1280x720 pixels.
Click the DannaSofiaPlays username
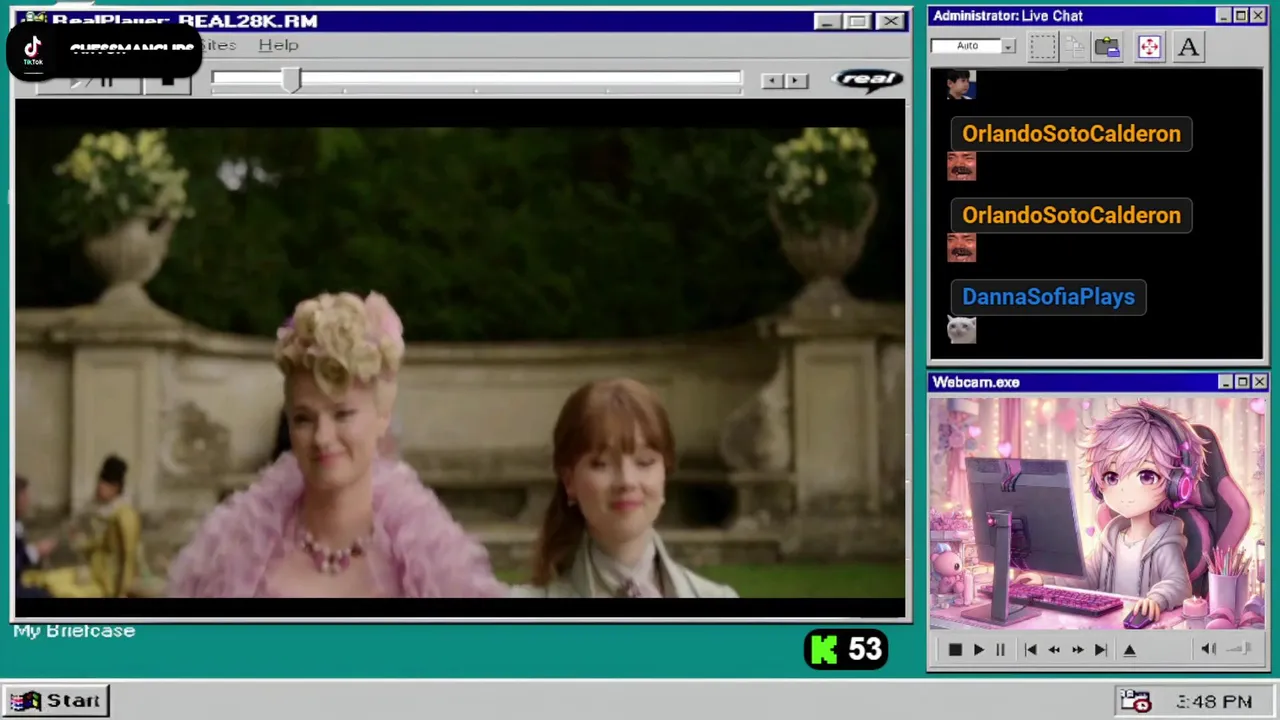coord(1048,297)
